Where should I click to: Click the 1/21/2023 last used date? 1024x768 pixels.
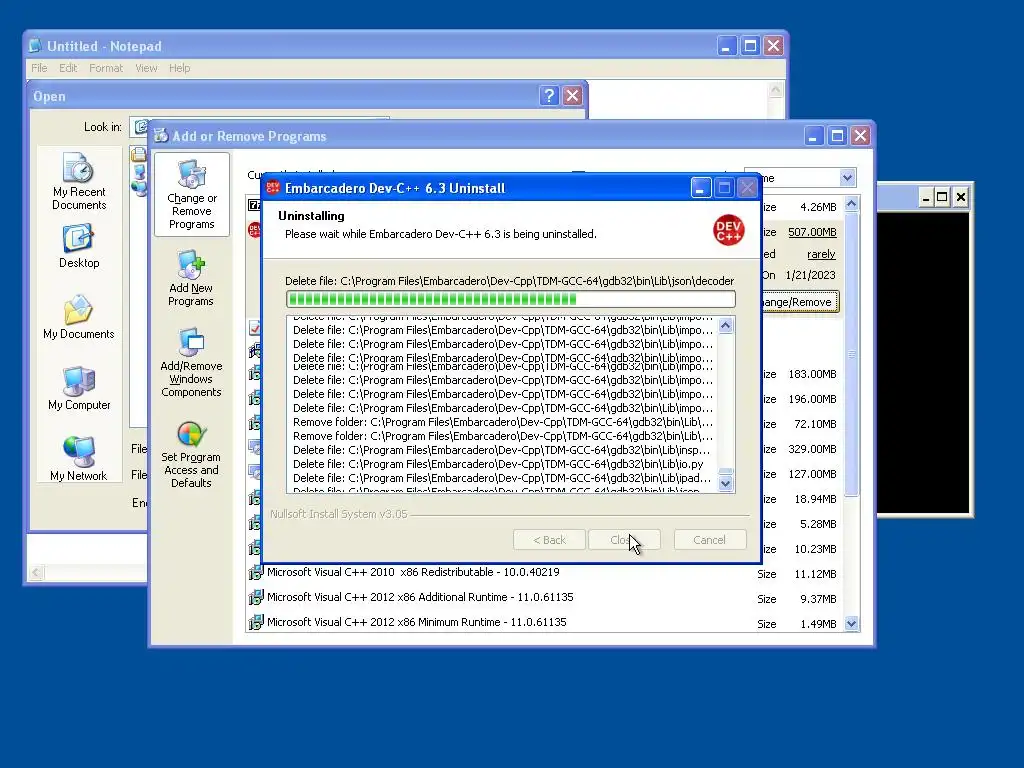click(x=810, y=275)
